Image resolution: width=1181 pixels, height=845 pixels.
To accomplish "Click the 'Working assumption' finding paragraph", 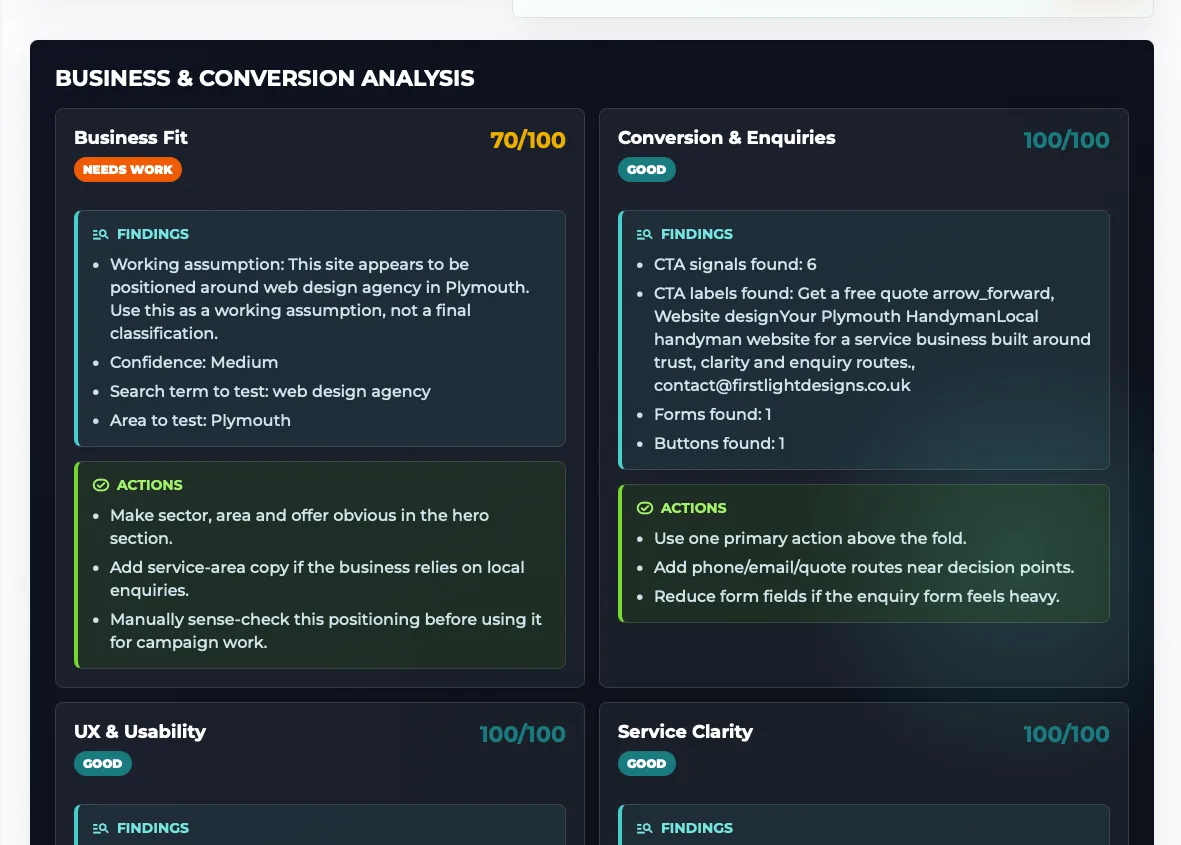I will [x=319, y=299].
